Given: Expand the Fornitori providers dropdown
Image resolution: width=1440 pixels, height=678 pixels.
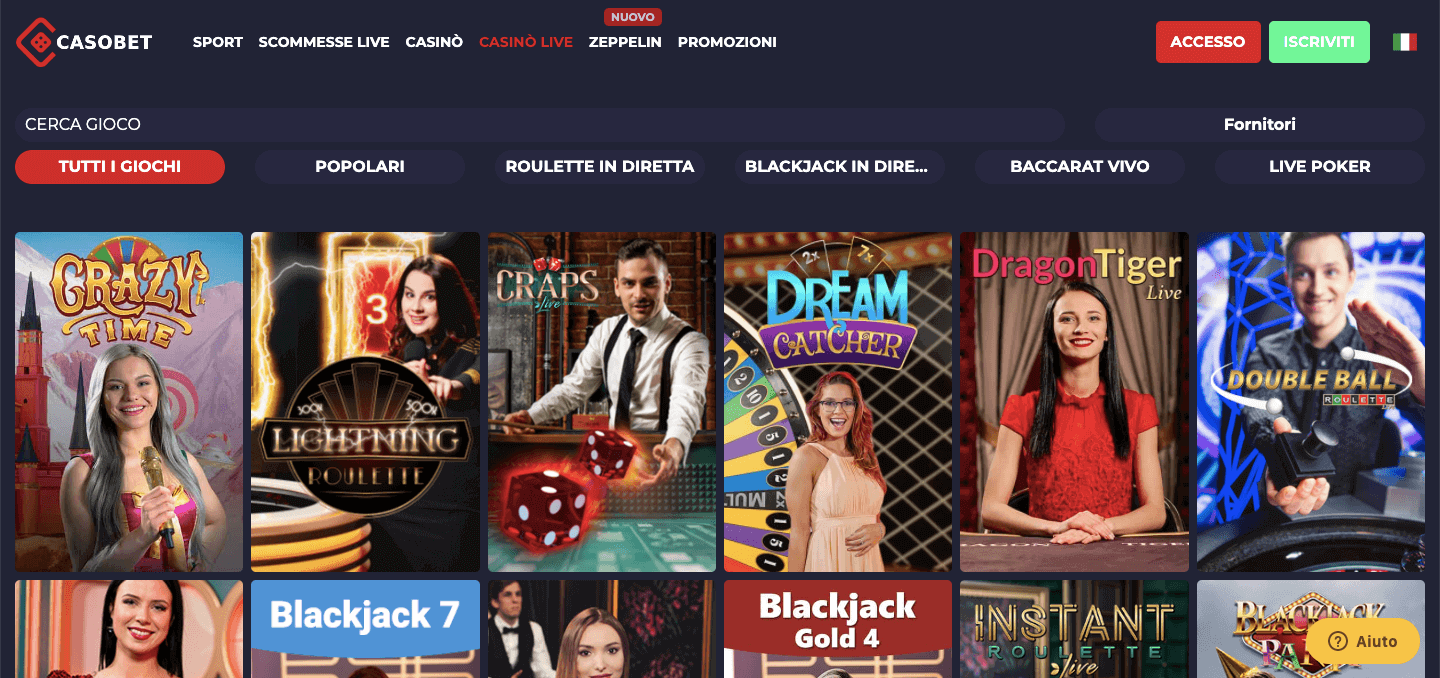Looking at the screenshot, I should pos(1260,125).
